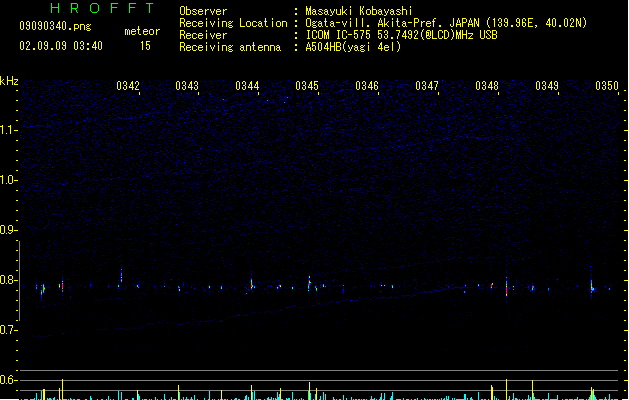The height and width of the screenshot is (400, 629).
Task: Click the 0347 time marker
Action: pyautogui.click(x=427, y=86)
